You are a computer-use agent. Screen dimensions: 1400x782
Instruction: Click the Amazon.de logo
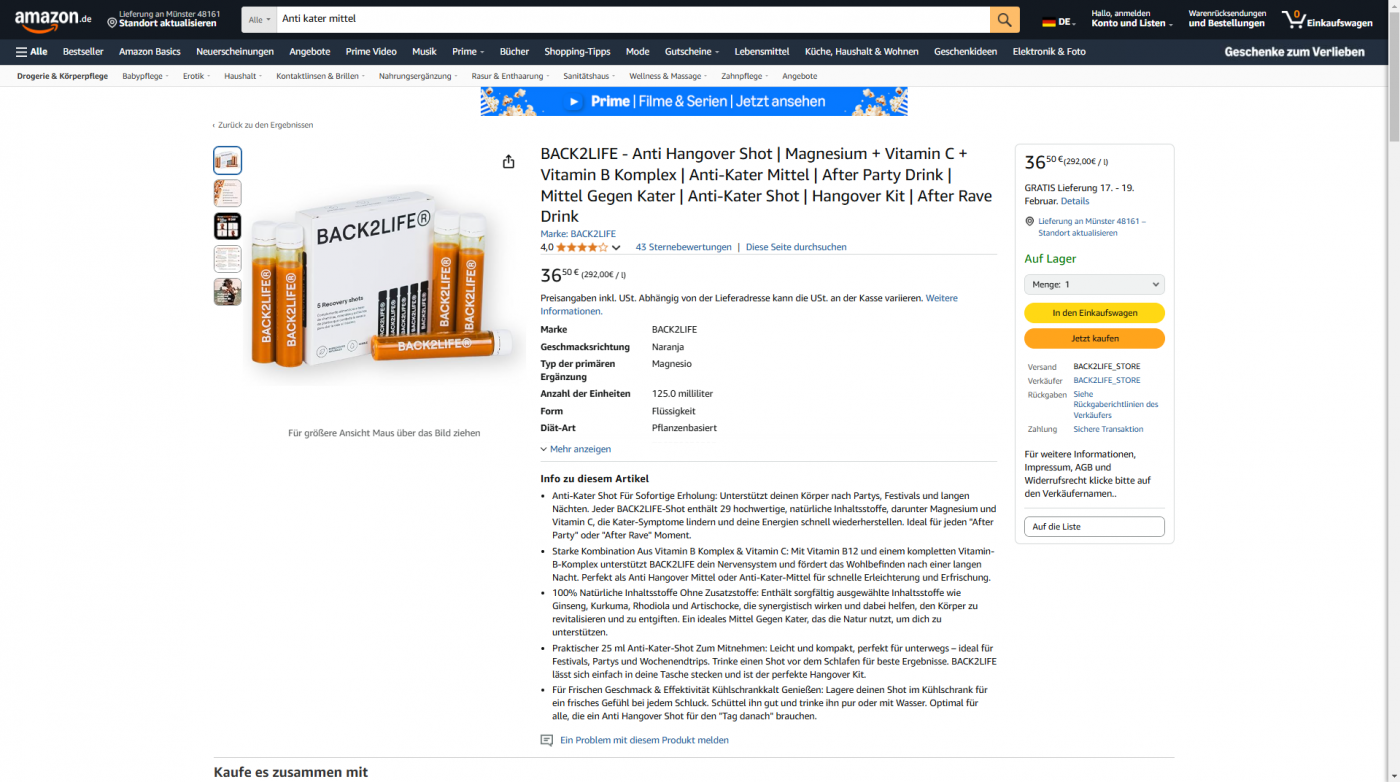coord(53,20)
